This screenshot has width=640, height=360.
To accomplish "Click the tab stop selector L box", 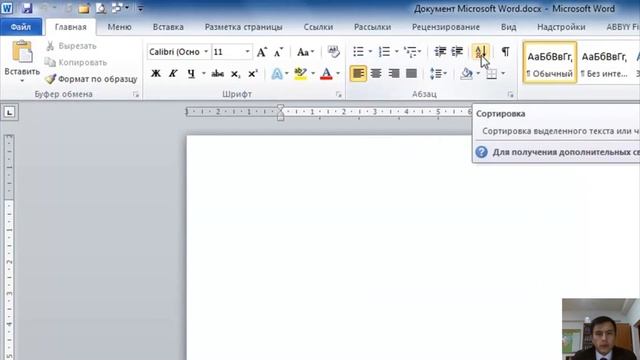I will [x=9, y=112].
